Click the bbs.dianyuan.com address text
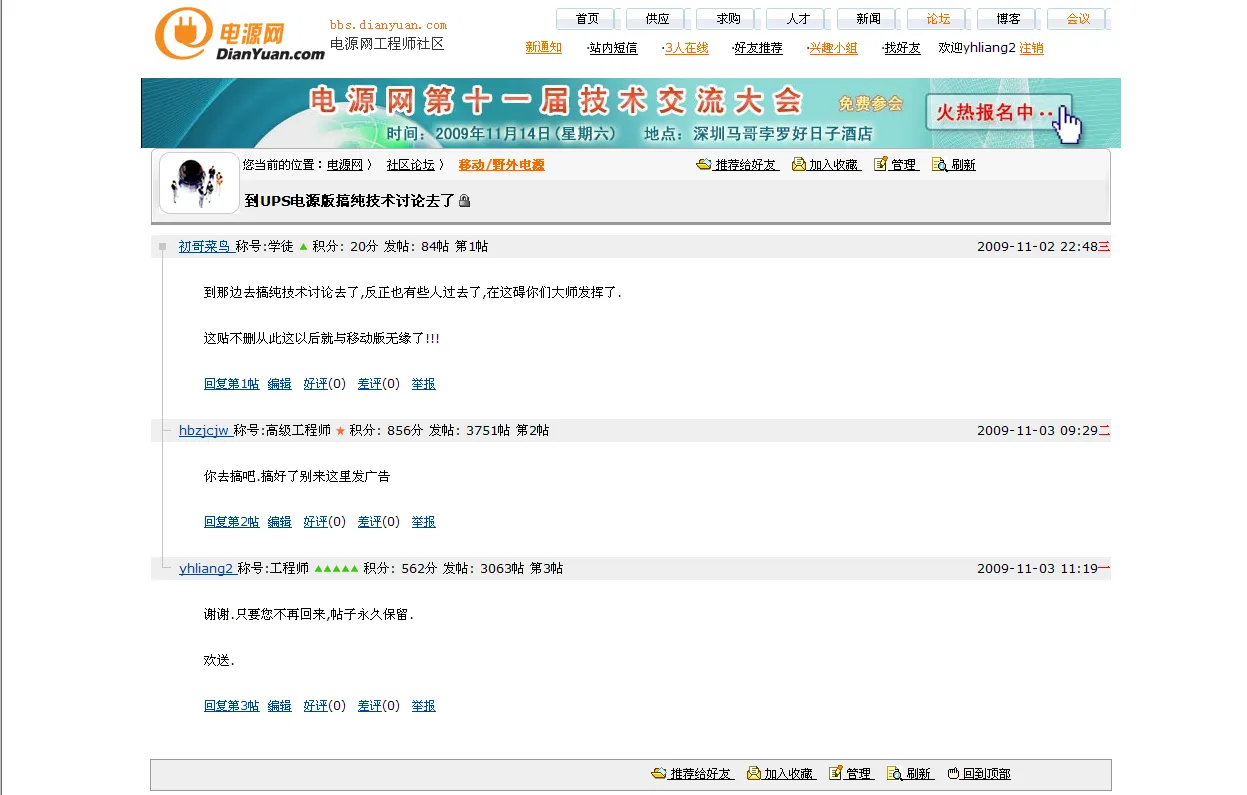 point(388,25)
